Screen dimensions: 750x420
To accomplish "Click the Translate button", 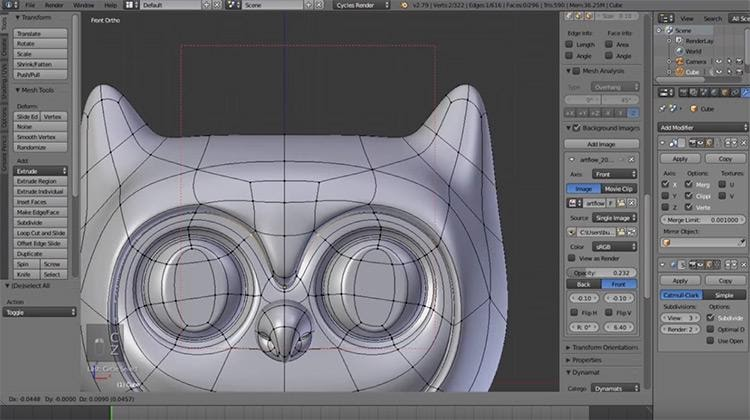I will click(x=40, y=33).
